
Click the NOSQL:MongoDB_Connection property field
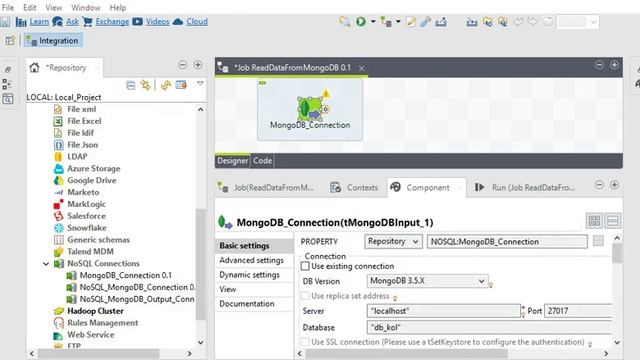pos(507,241)
